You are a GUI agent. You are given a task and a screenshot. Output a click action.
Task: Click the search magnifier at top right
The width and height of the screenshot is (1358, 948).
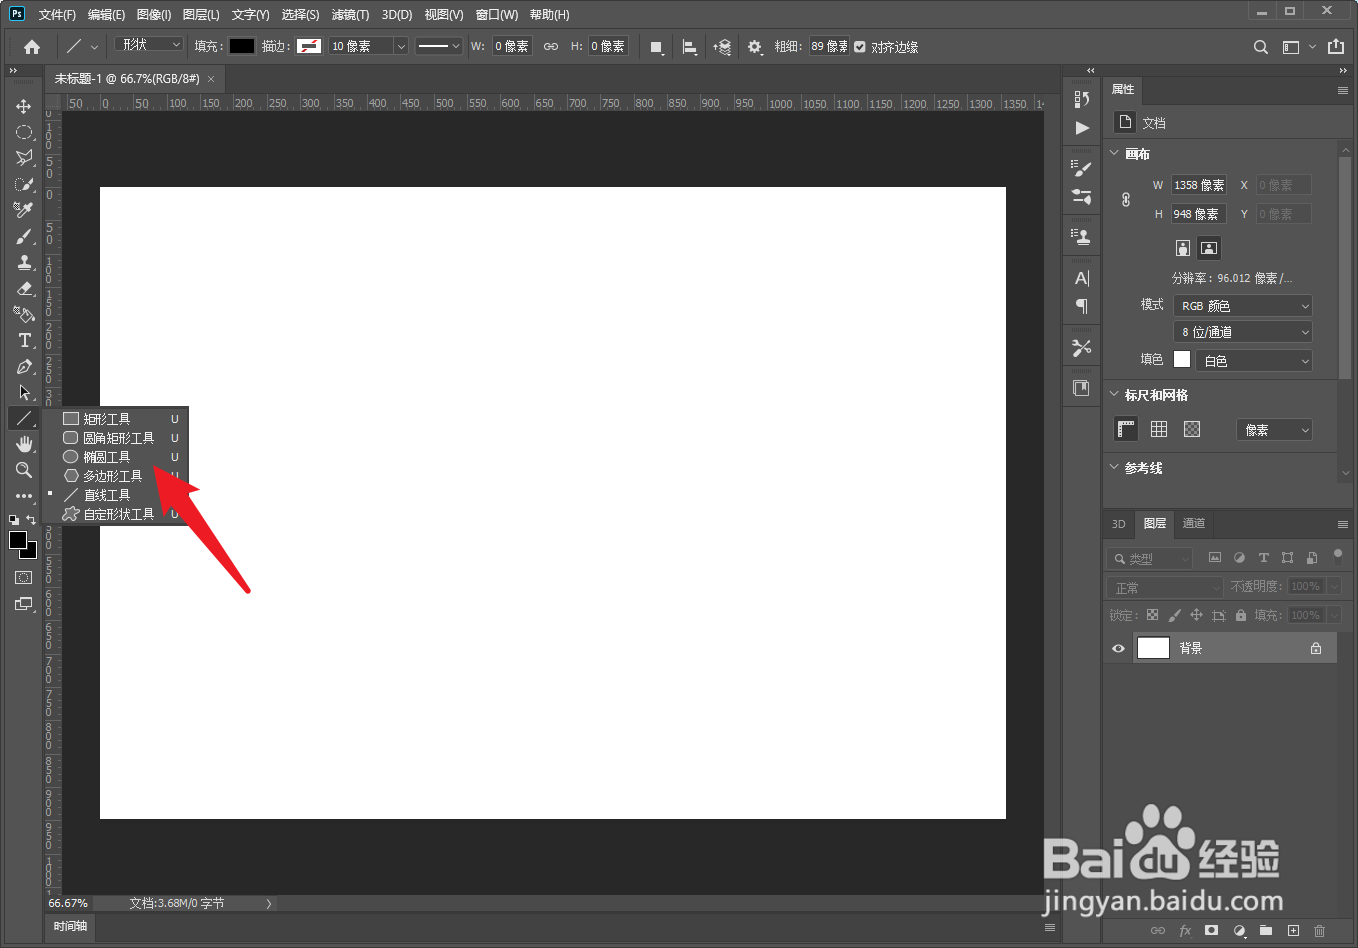(1261, 47)
